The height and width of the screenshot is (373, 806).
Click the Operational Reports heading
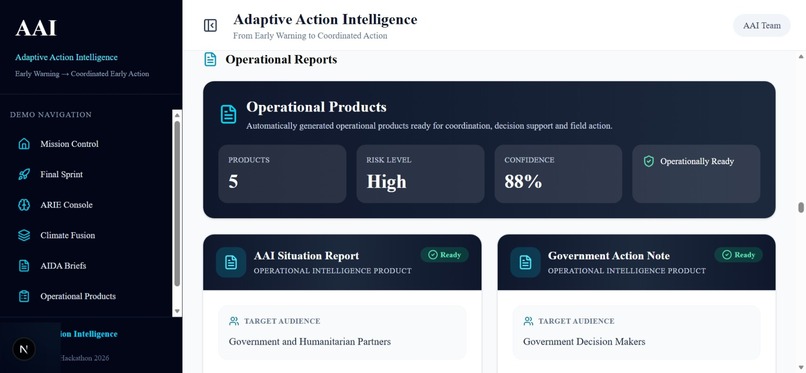tap(281, 60)
